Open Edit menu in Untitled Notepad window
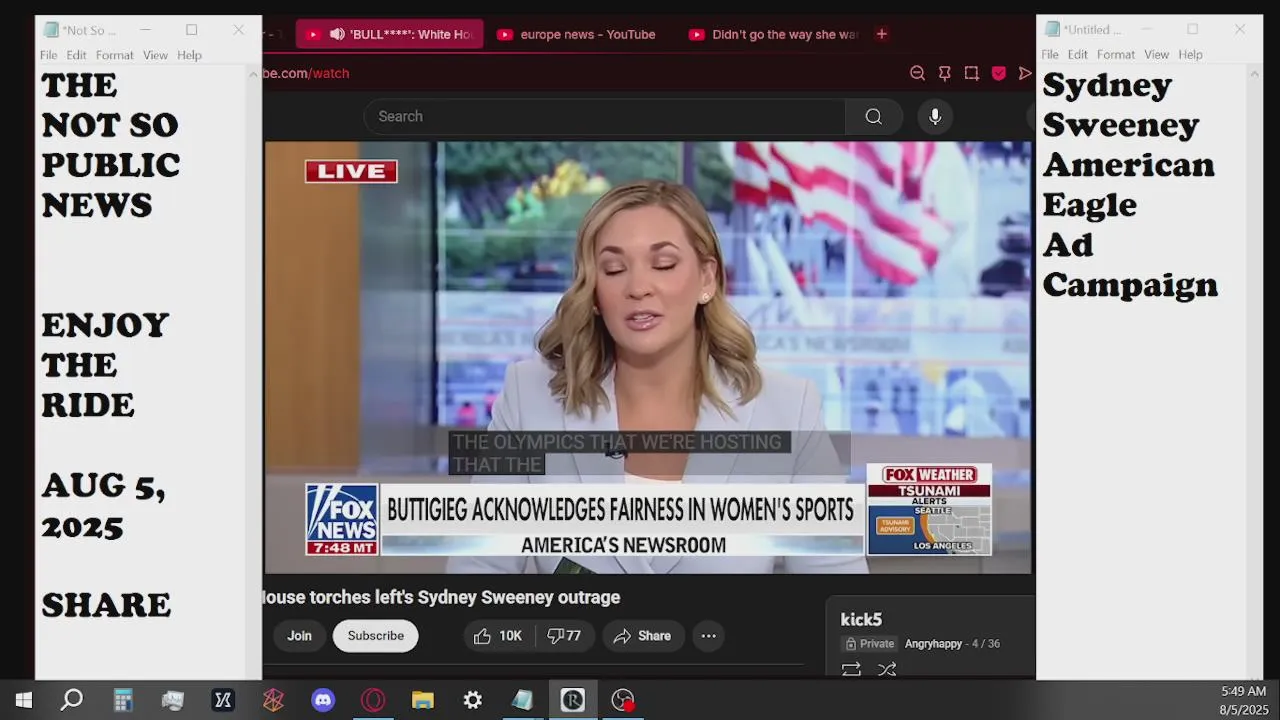 click(1077, 54)
